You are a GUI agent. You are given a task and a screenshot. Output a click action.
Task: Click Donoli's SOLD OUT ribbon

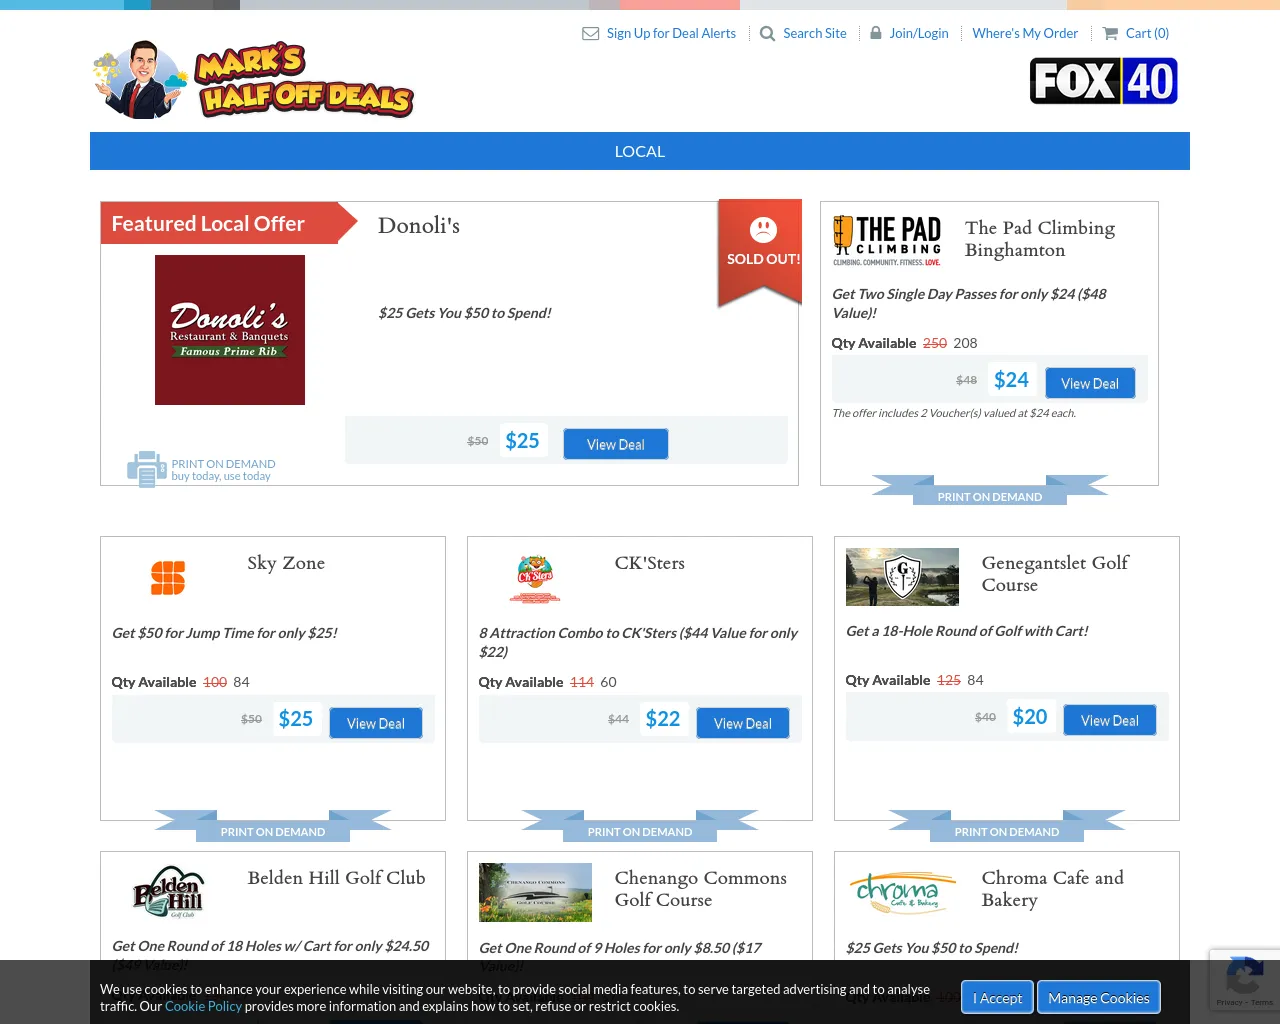[x=761, y=251]
